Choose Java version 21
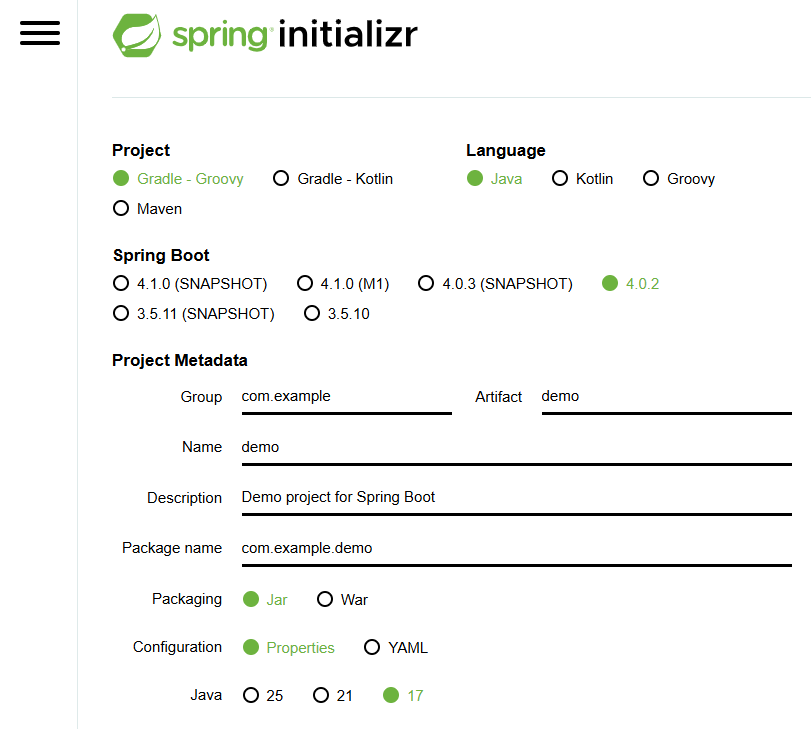 click(320, 694)
